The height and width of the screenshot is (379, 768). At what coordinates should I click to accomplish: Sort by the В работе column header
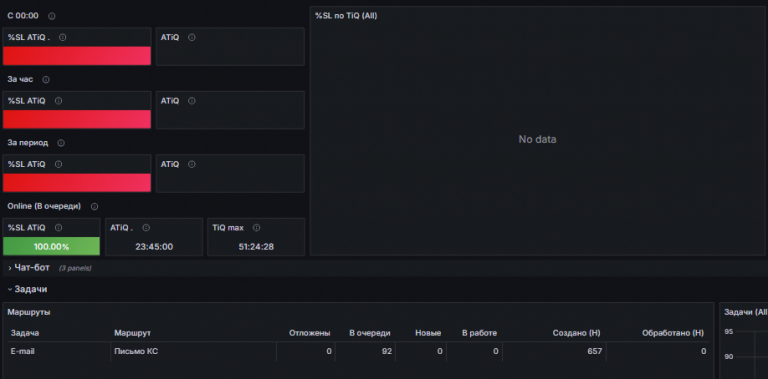480,333
